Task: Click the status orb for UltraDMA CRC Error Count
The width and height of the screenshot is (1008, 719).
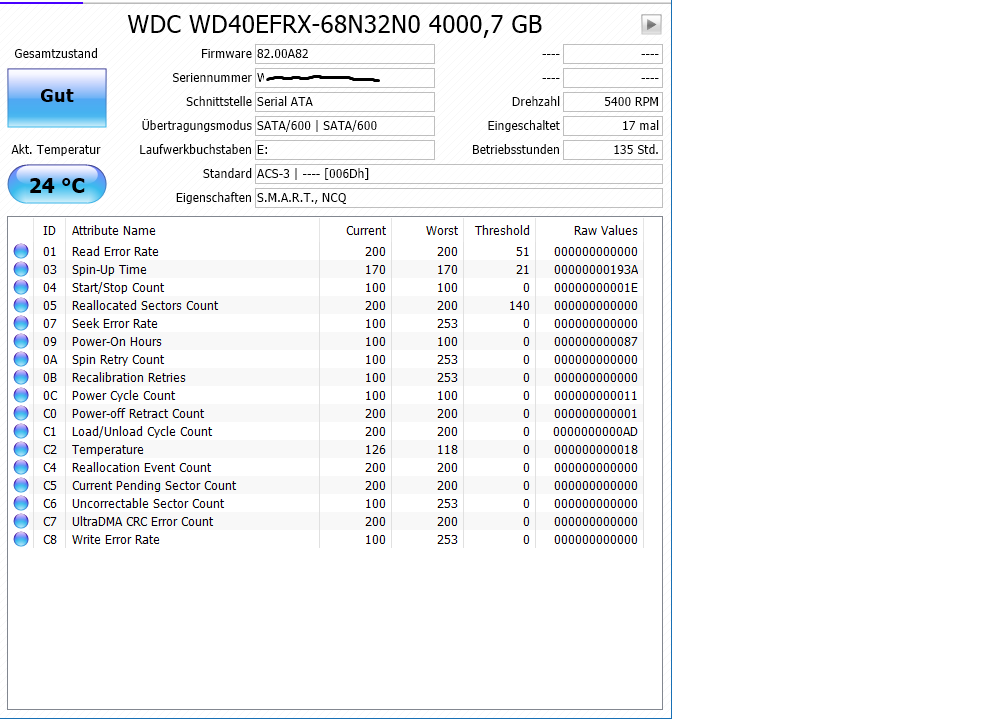Action: pos(21,522)
